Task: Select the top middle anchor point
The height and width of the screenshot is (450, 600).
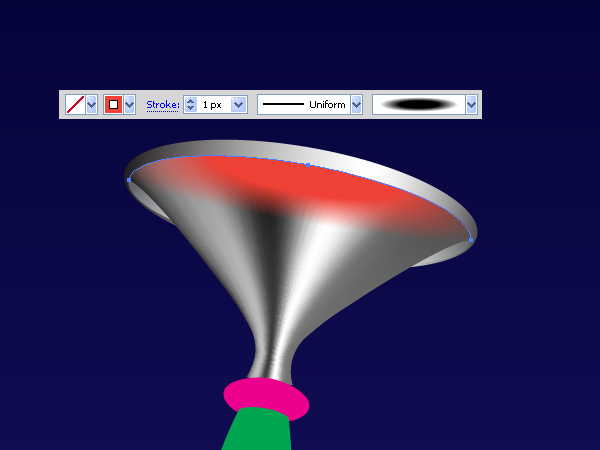Action: point(308,165)
